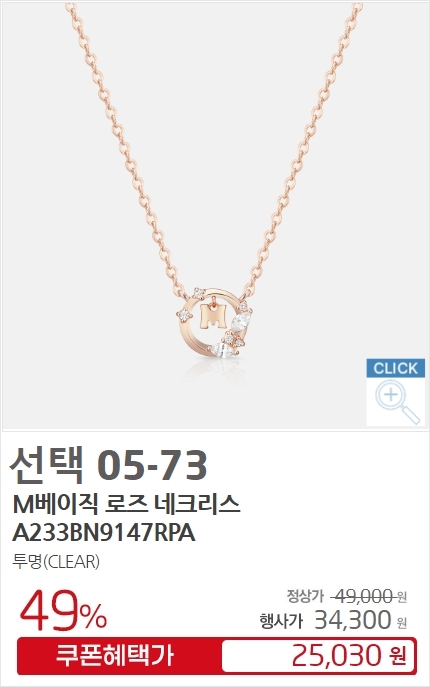430x687 pixels.
Task: Open the rose gold necklace product image
Action: [215, 216]
